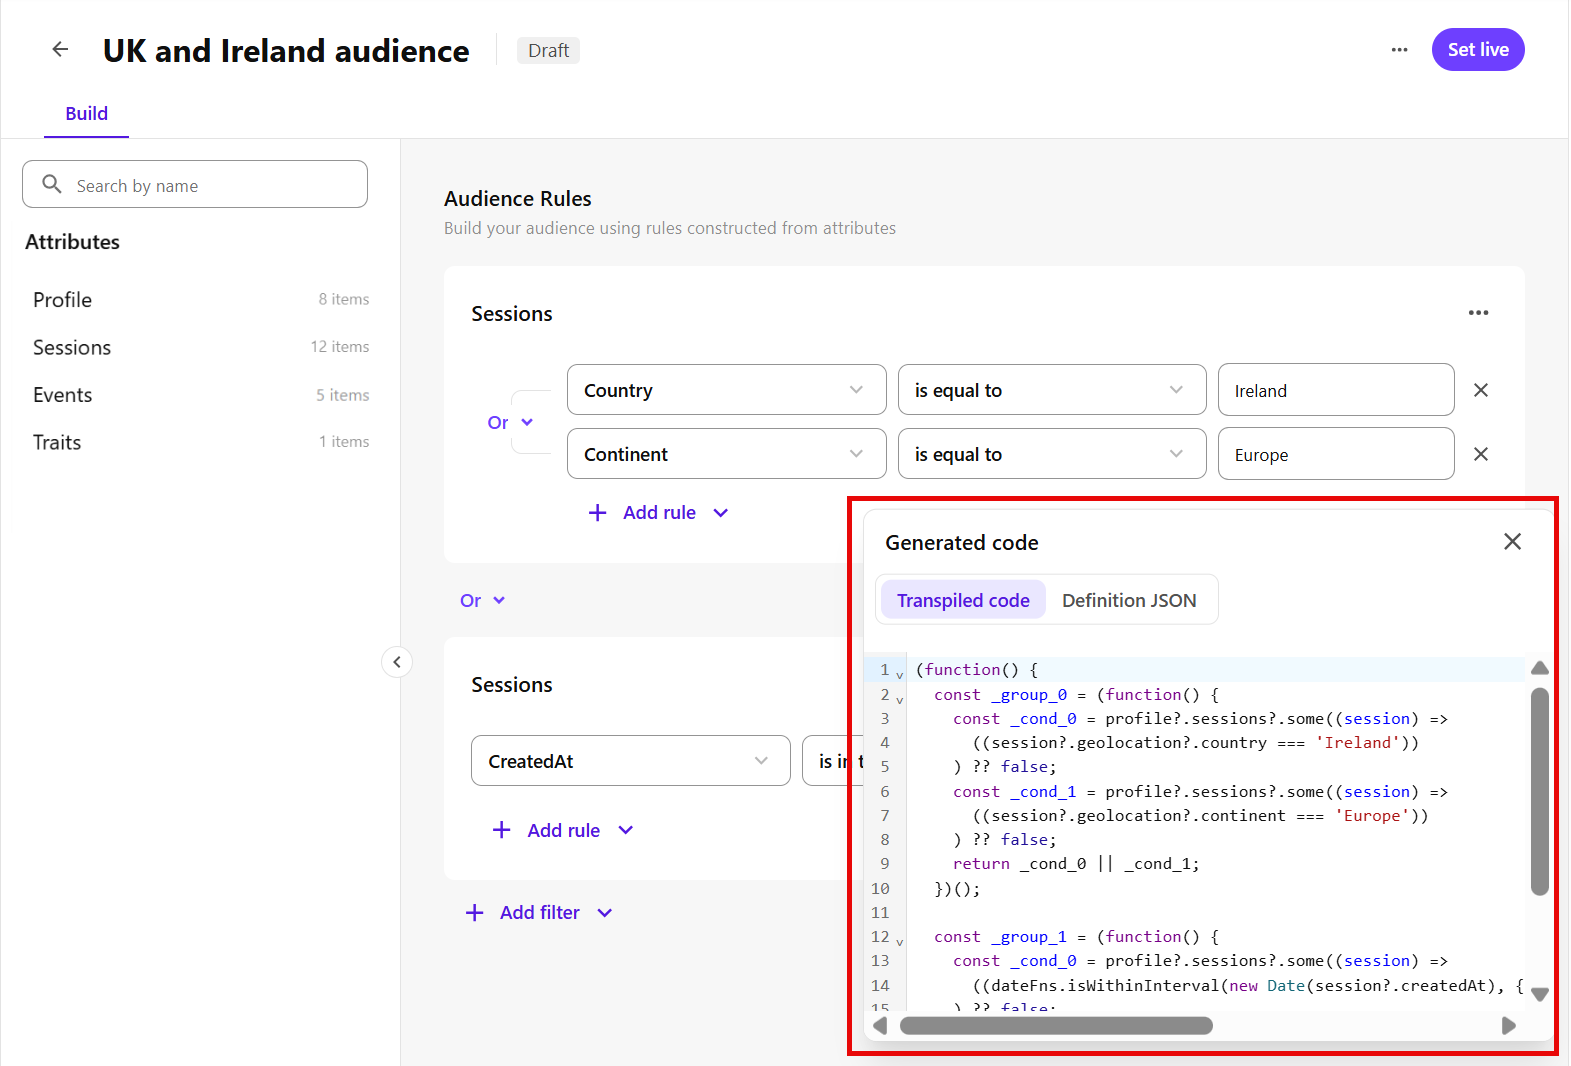Open the Events attributes category
The width and height of the screenshot is (1571, 1066).
click(200, 395)
